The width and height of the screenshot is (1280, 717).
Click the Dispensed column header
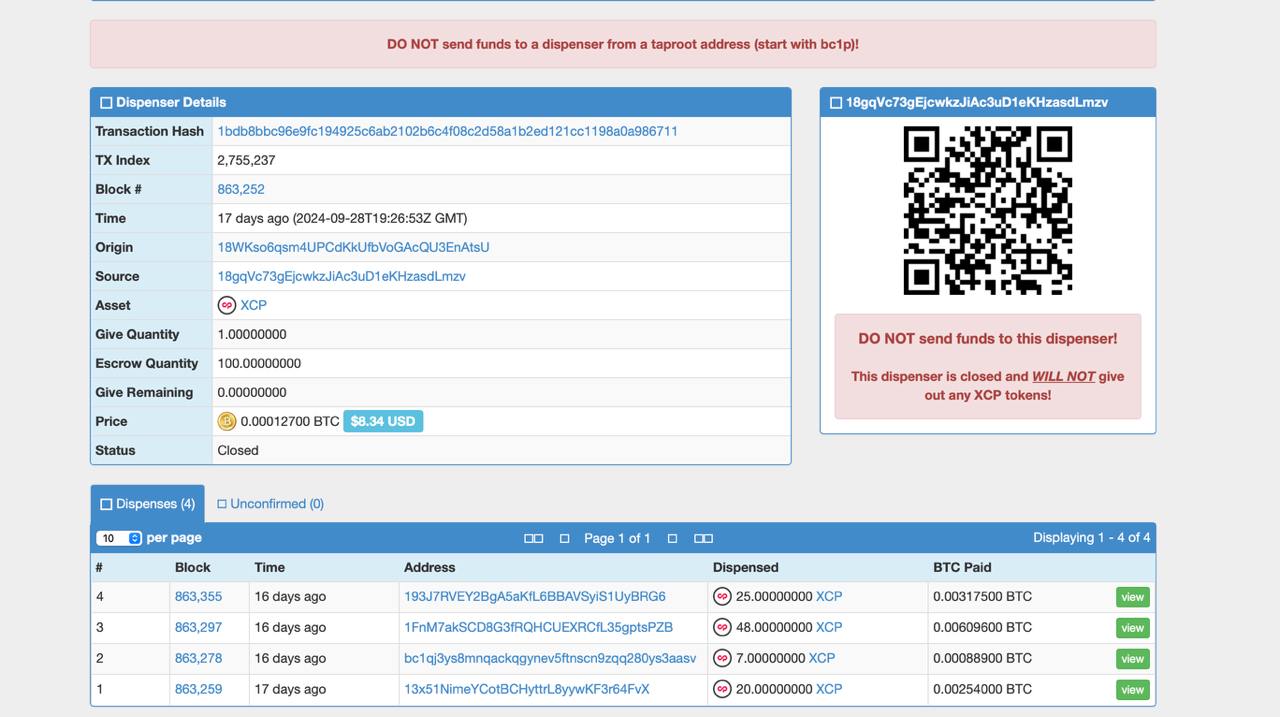[746, 567]
